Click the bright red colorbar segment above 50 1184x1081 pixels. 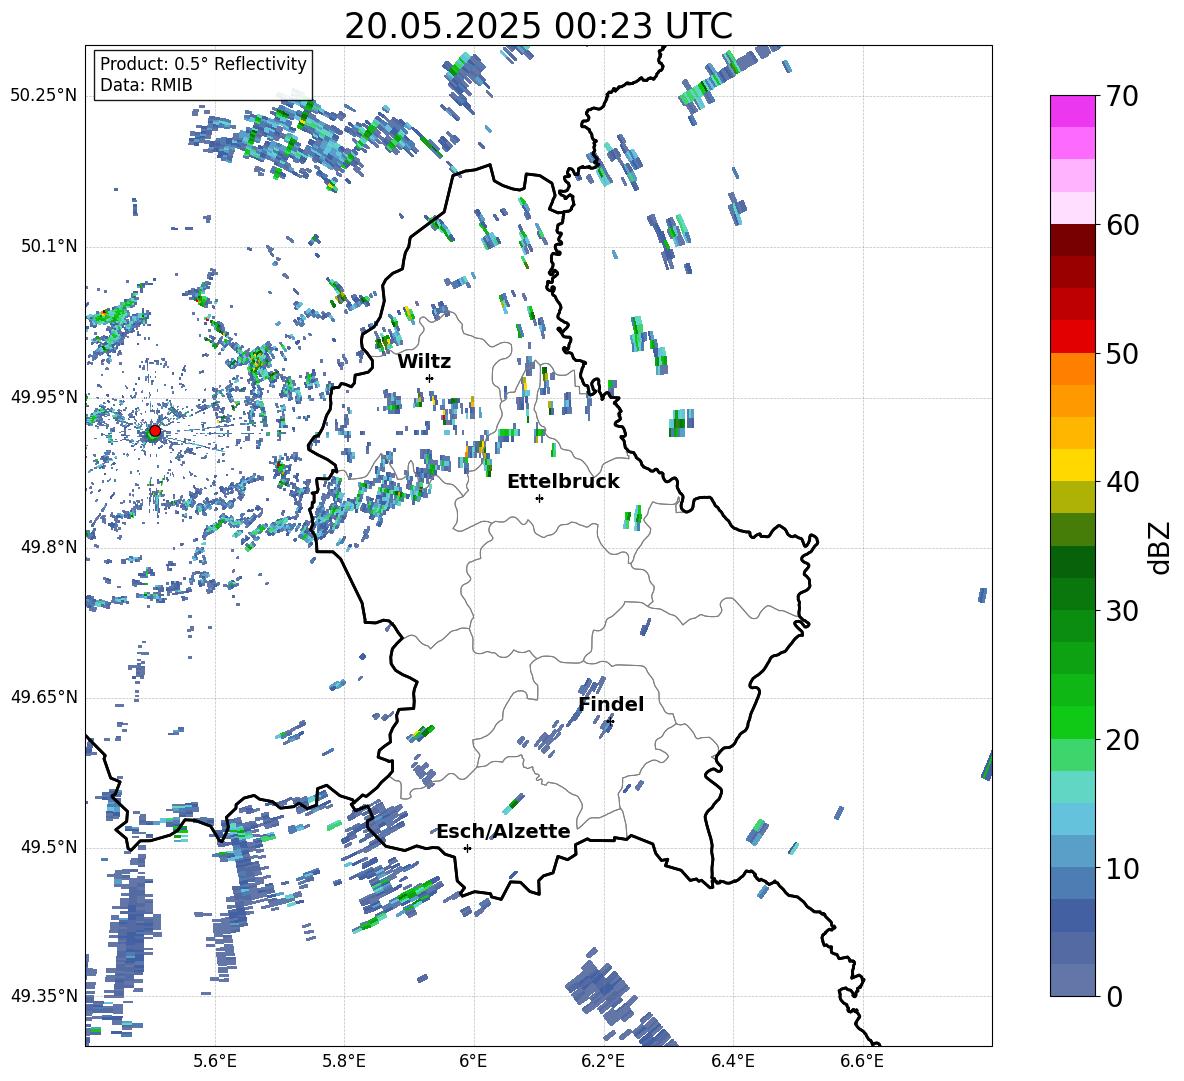click(1072, 336)
